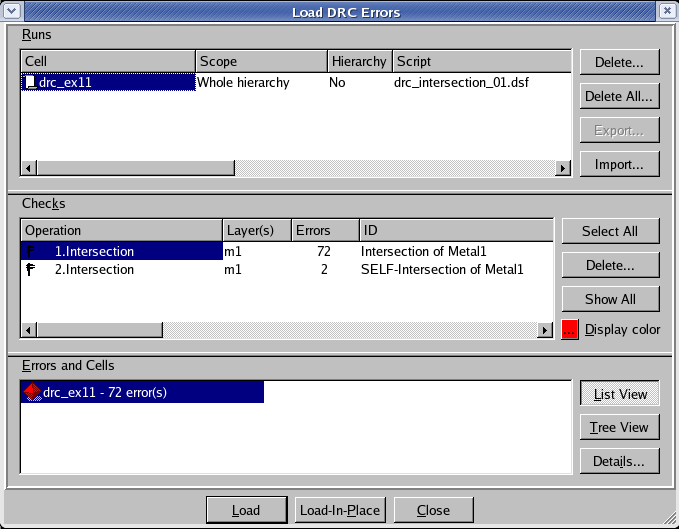Viewport: 679px width, 529px height.
Task: Click flag icon beside 1.Intersection check
Action: [30, 251]
